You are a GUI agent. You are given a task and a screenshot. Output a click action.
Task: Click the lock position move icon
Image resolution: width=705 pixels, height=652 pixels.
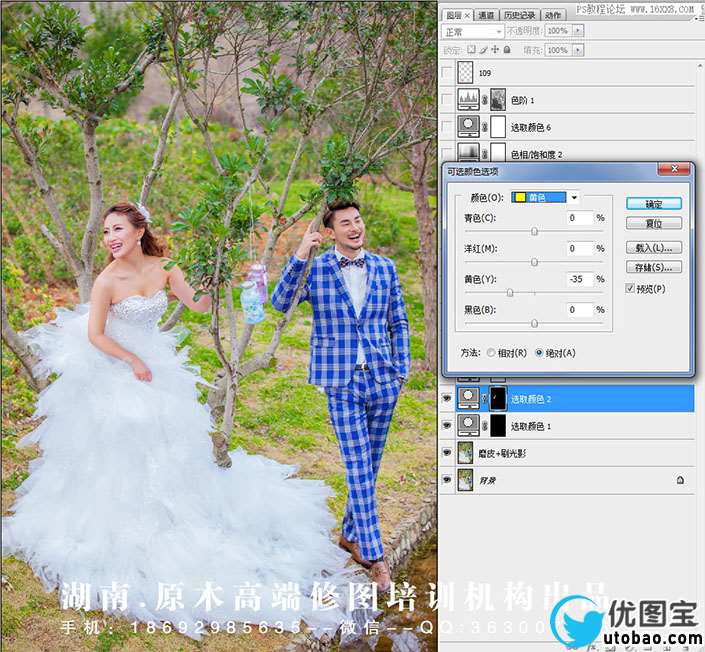[x=495, y=49]
